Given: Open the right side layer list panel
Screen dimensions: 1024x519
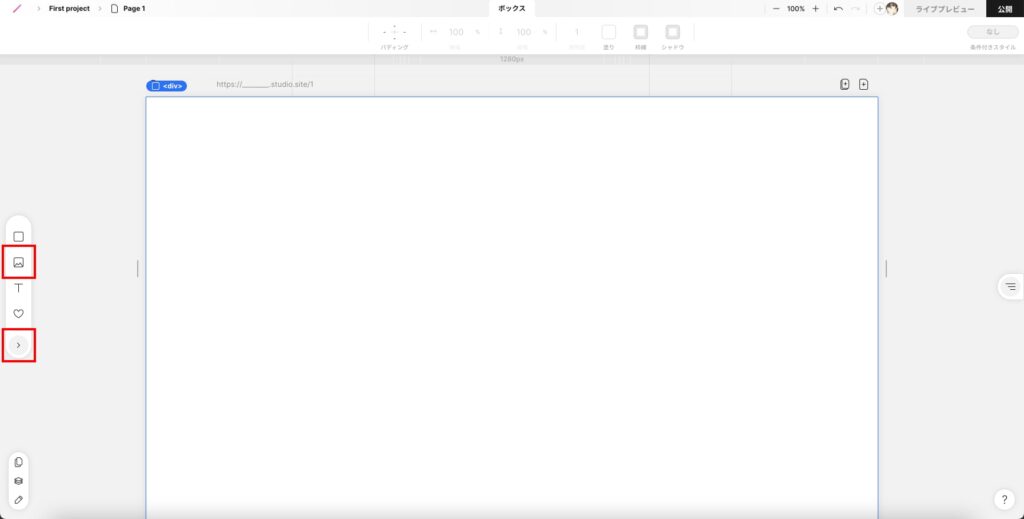Looking at the screenshot, I should pos(1010,287).
